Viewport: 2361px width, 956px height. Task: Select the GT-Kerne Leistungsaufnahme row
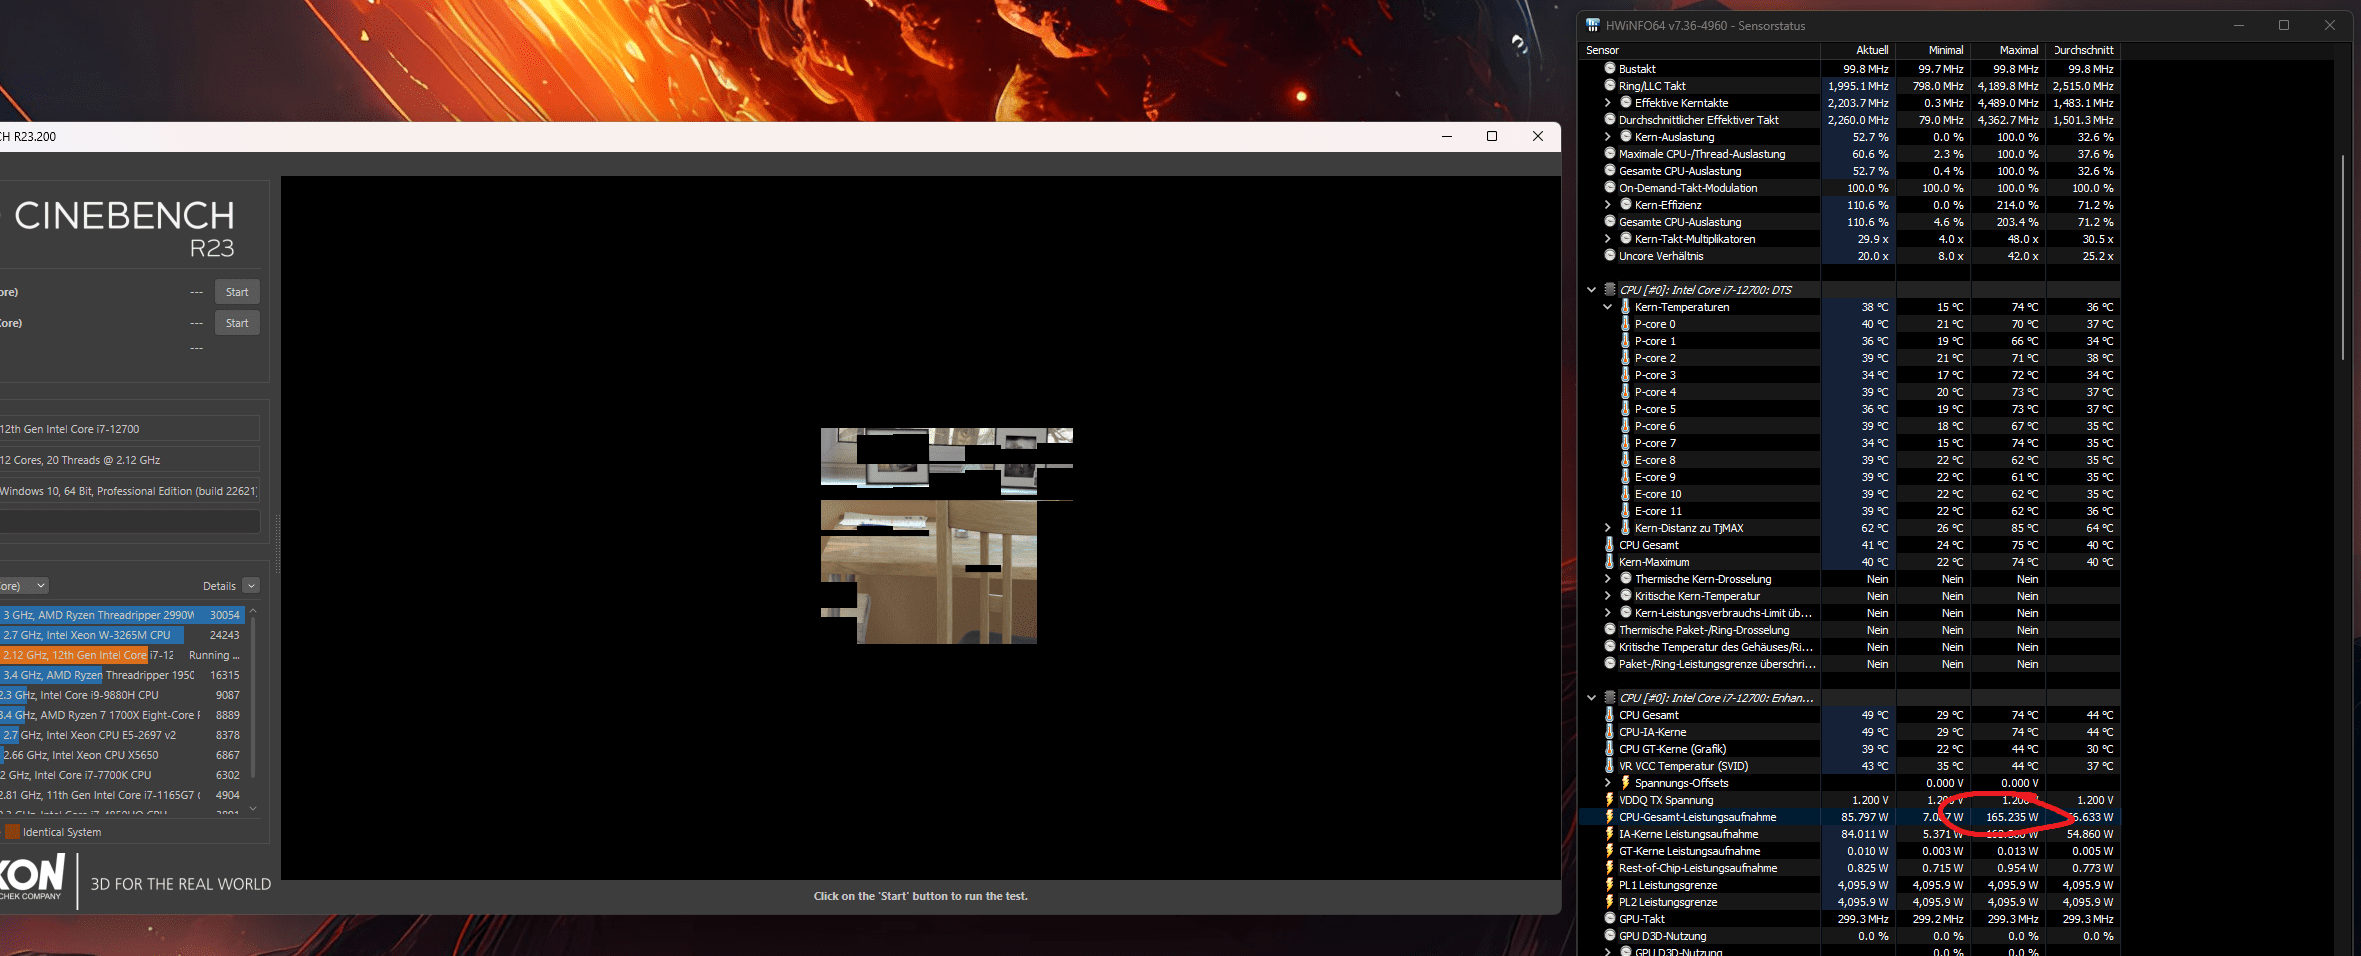(1849, 850)
